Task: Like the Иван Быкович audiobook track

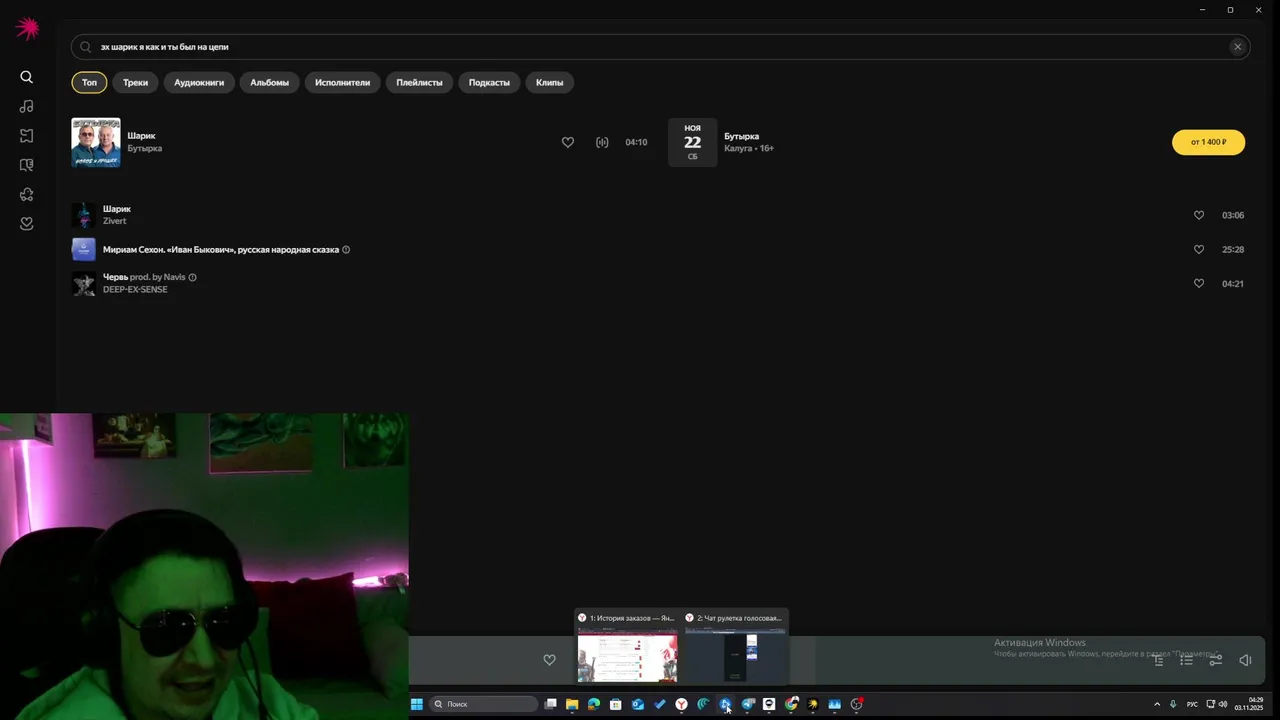Action: (x=1199, y=249)
